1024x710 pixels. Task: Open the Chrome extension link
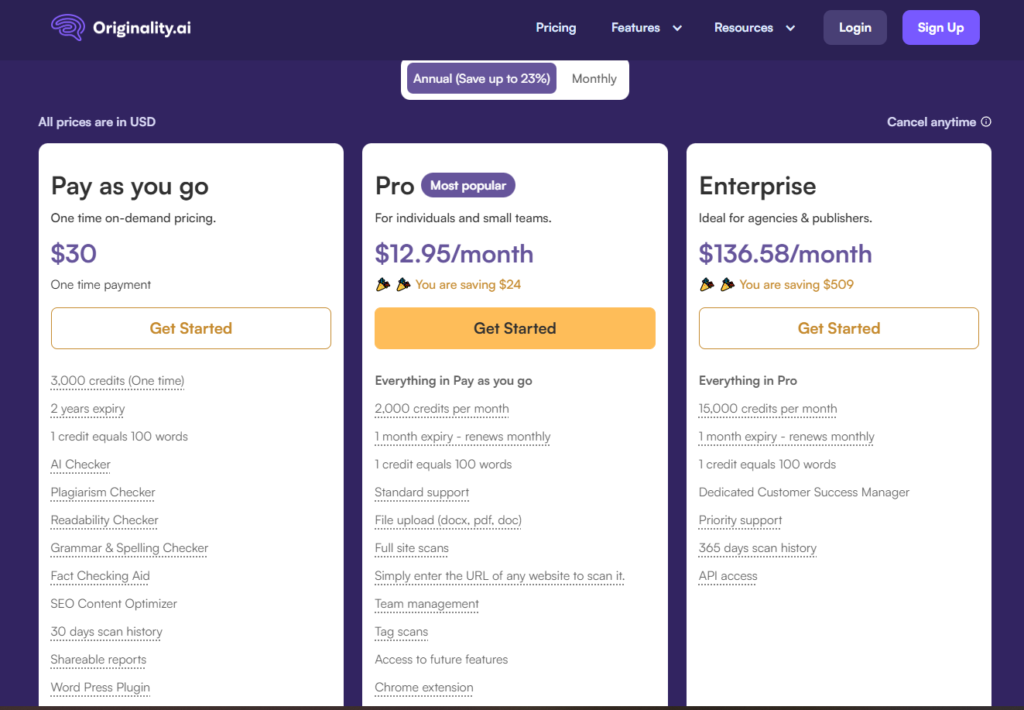point(423,688)
